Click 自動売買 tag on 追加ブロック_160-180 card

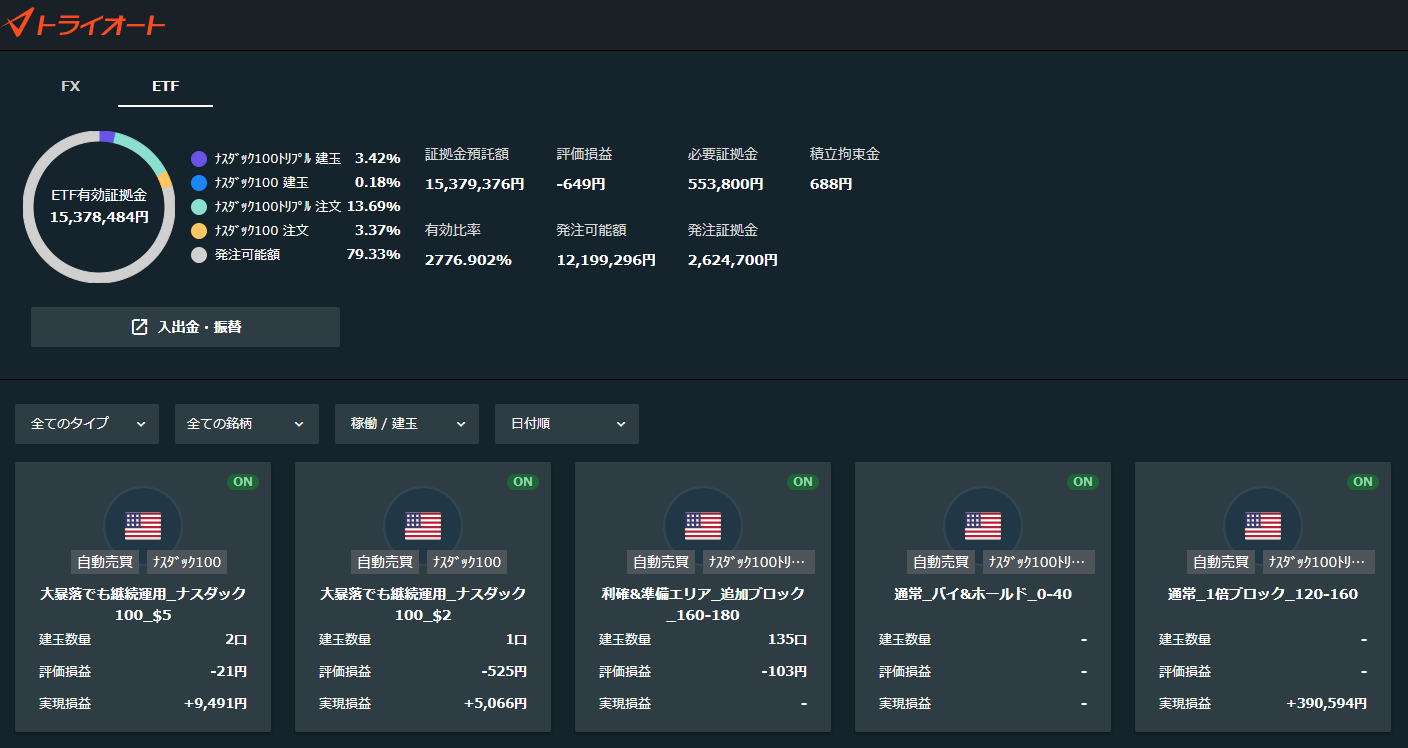point(663,562)
